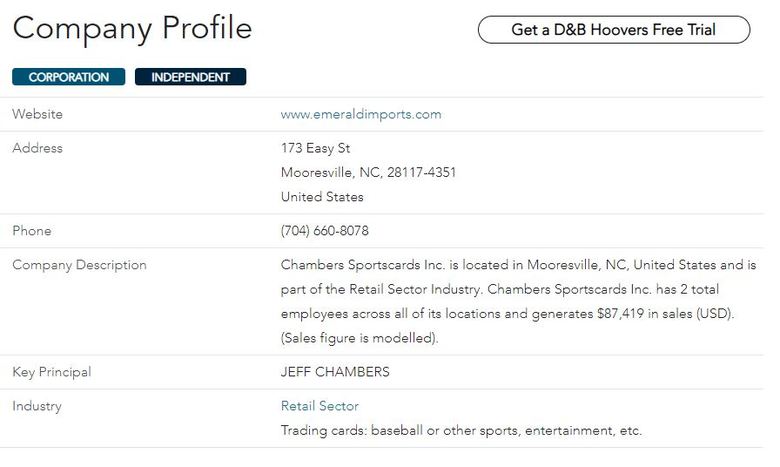Click the Key Principal row label
The width and height of the screenshot is (780, 467).
coord(52,372)
